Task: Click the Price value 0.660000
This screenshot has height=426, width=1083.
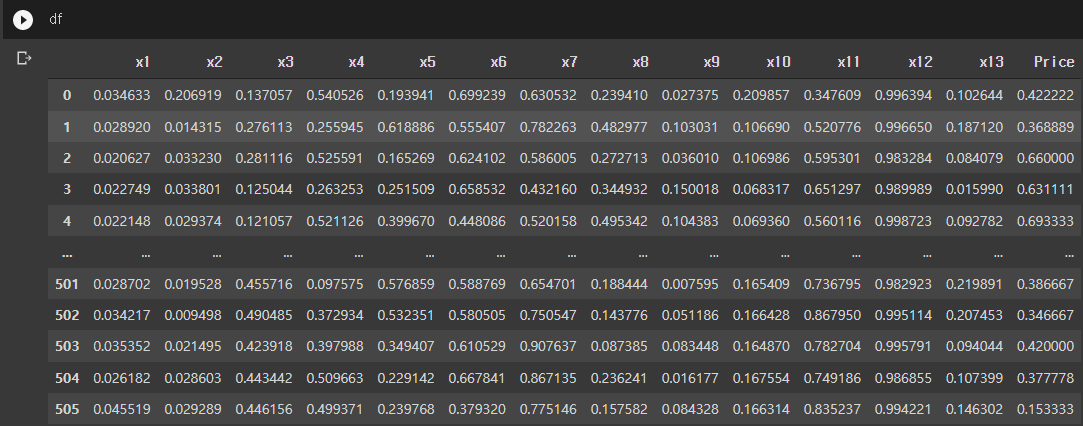Action: click(x=1046, y=158)
